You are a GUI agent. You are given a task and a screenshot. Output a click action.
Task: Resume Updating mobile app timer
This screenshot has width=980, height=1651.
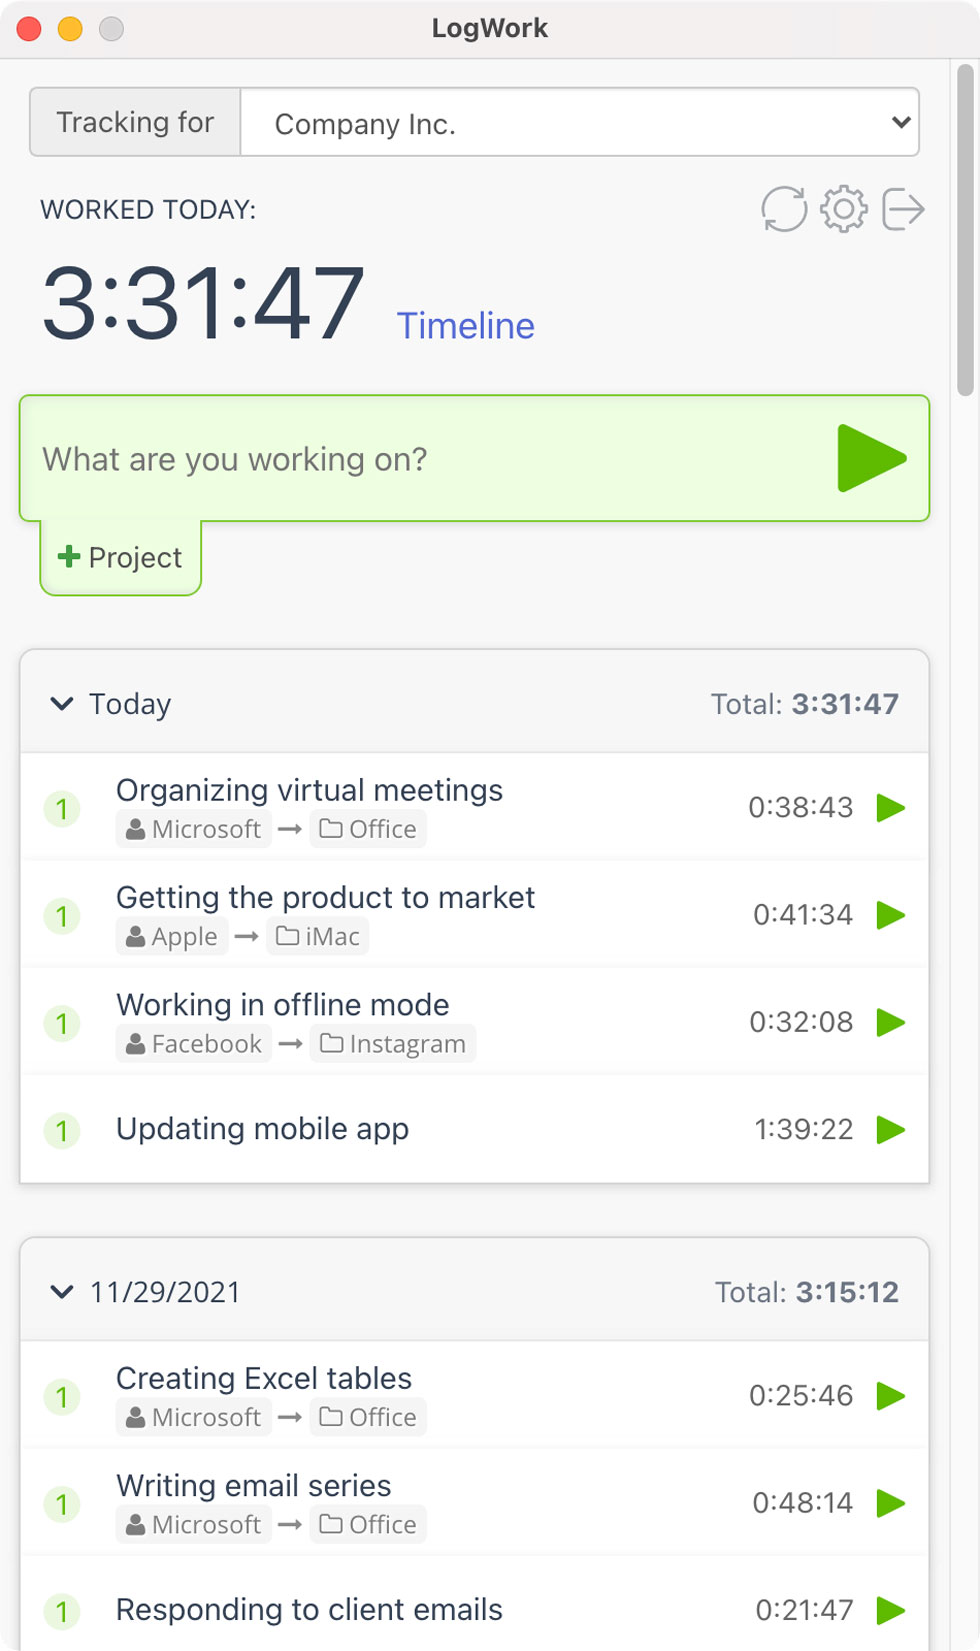(x=890, y=1130)
